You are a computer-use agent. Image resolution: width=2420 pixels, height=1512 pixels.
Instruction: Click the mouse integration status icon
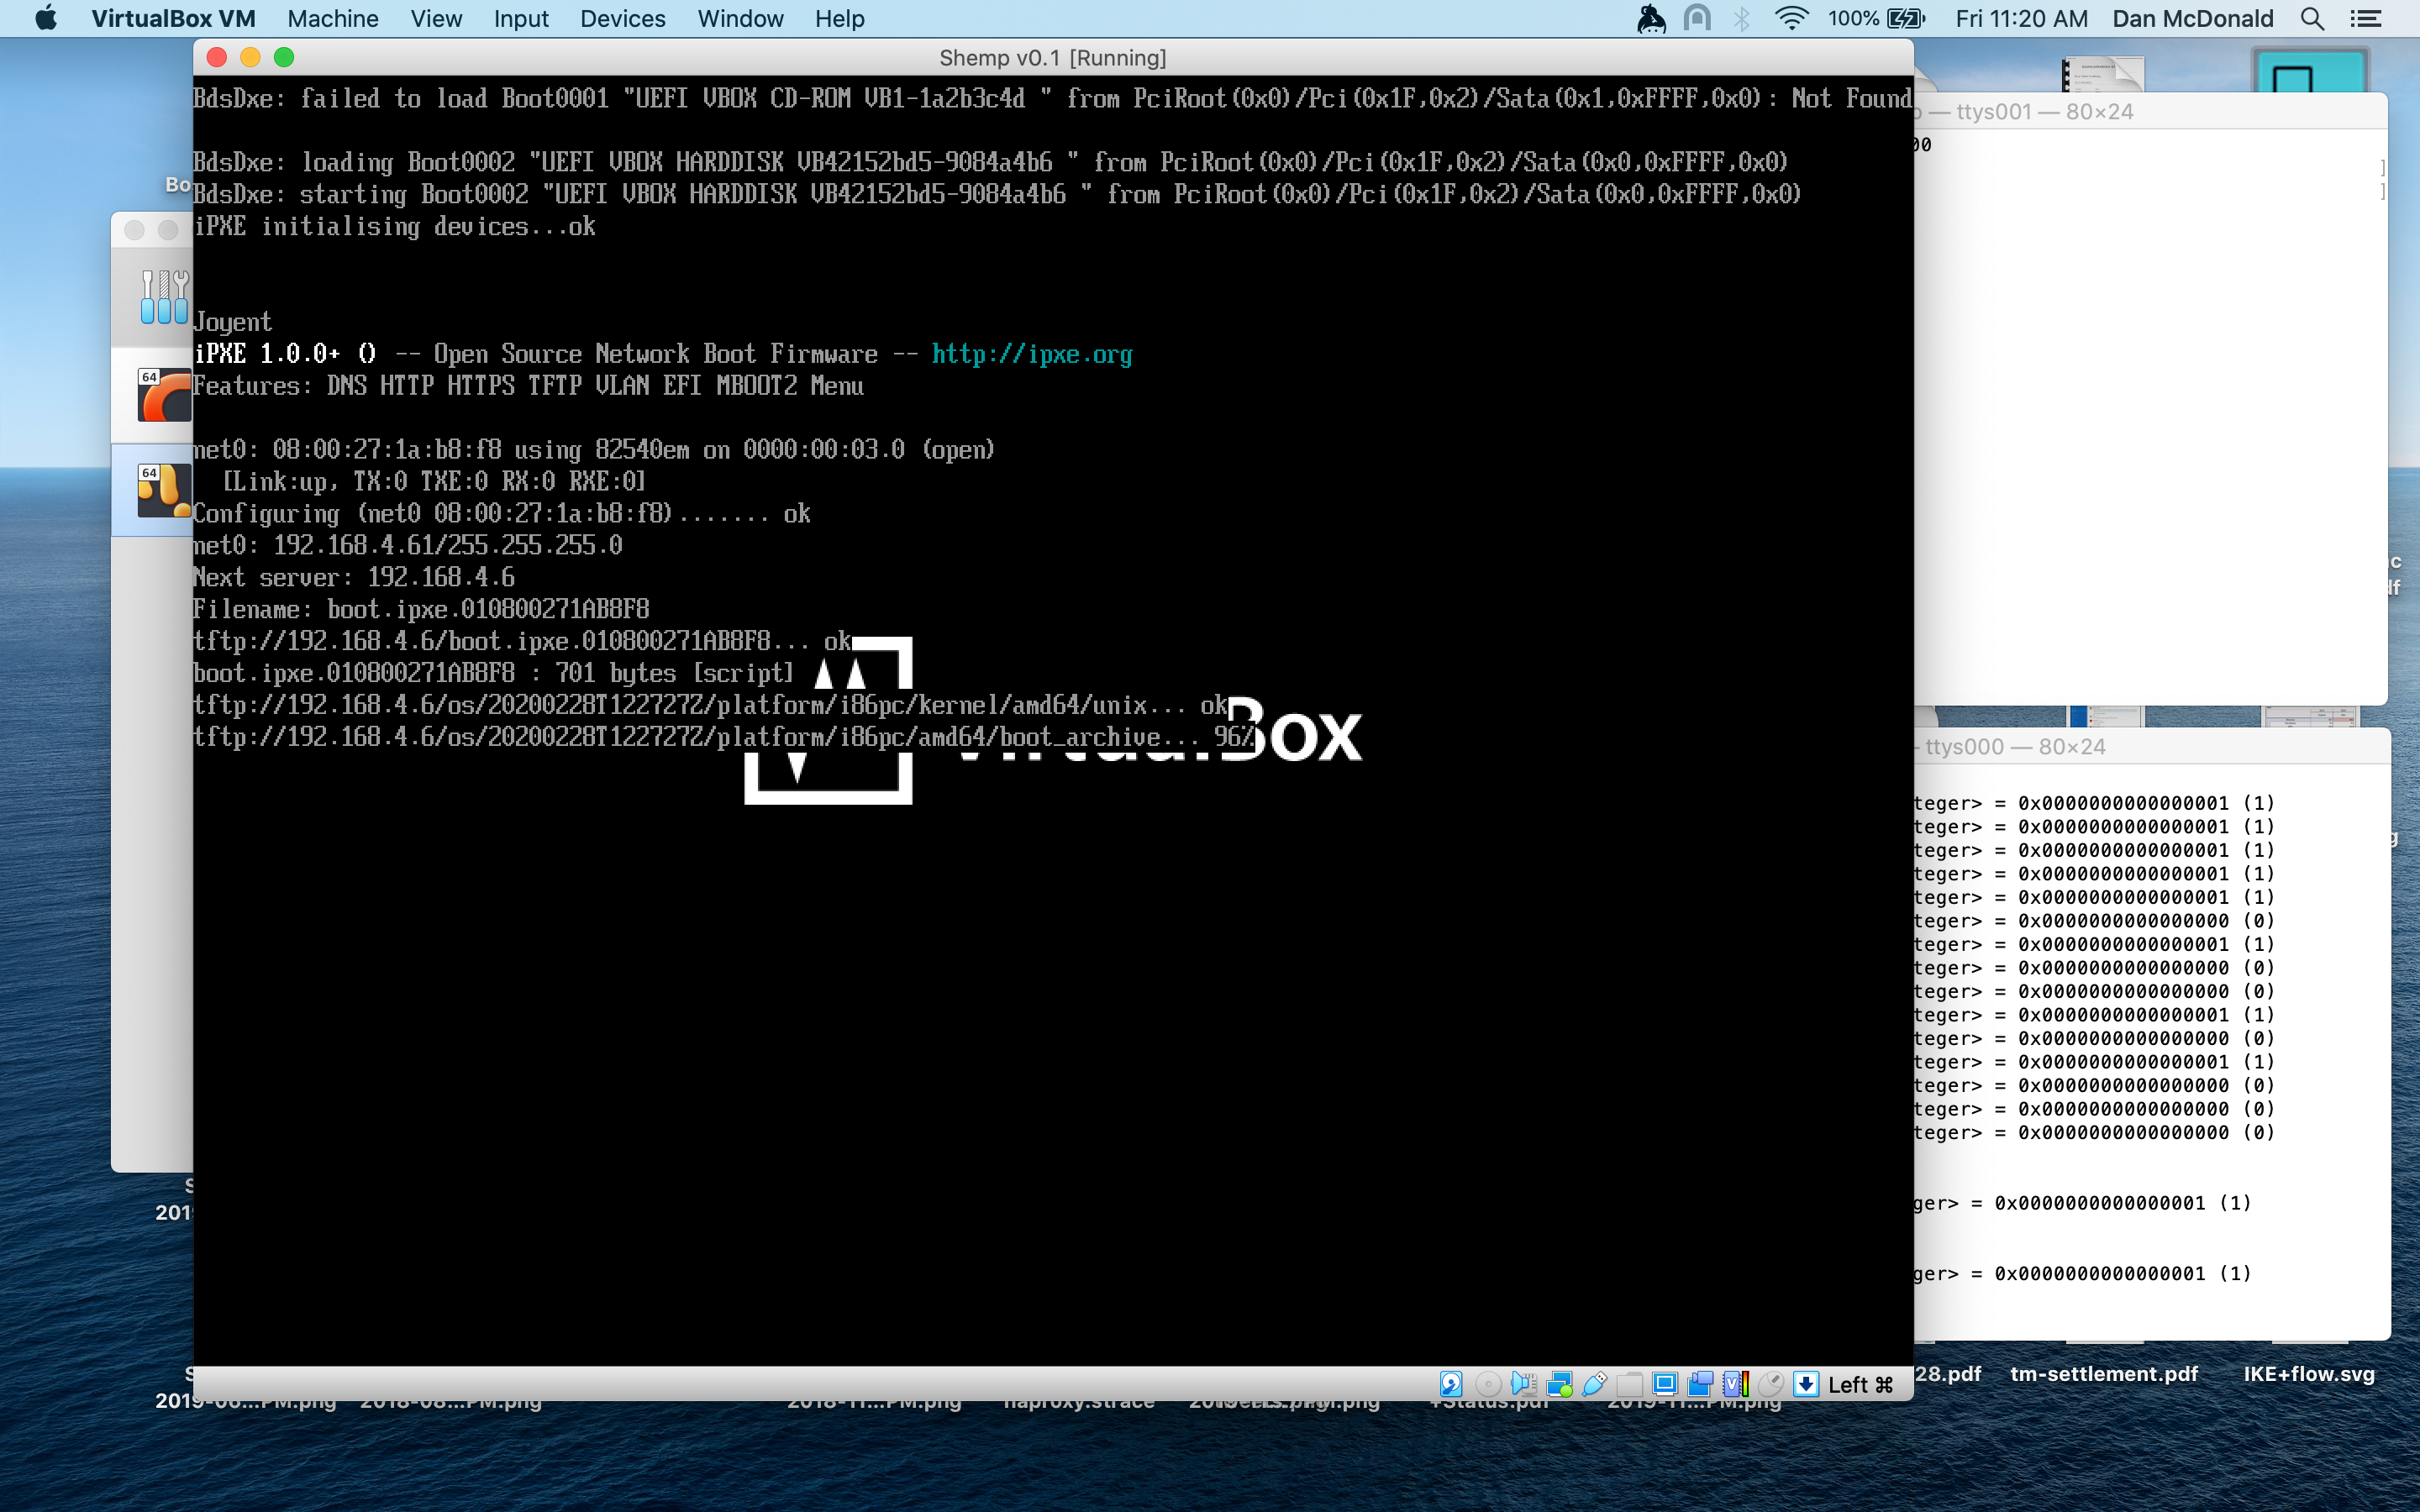pos(1771,1384)
